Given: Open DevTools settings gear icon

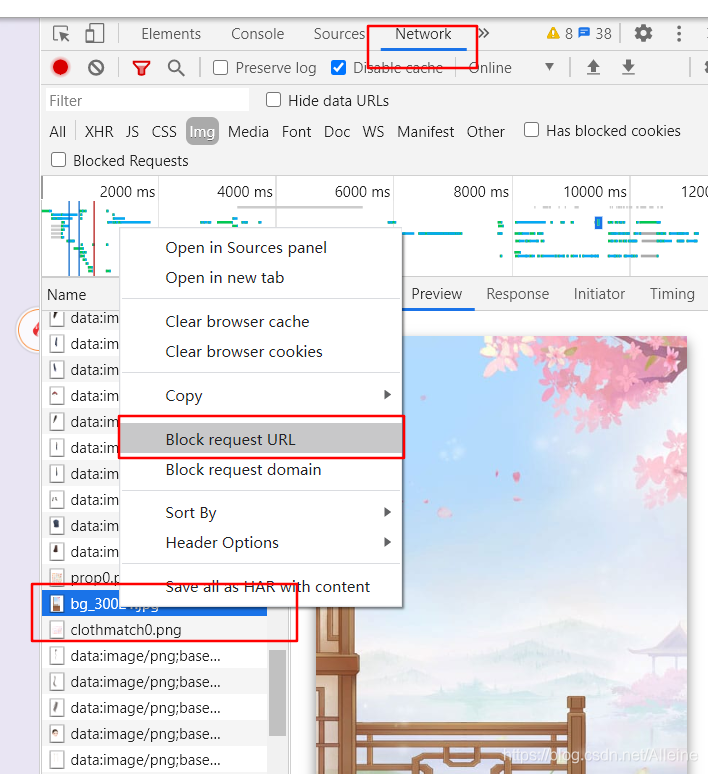Looking at the screenshot, I should click(643, 34).
